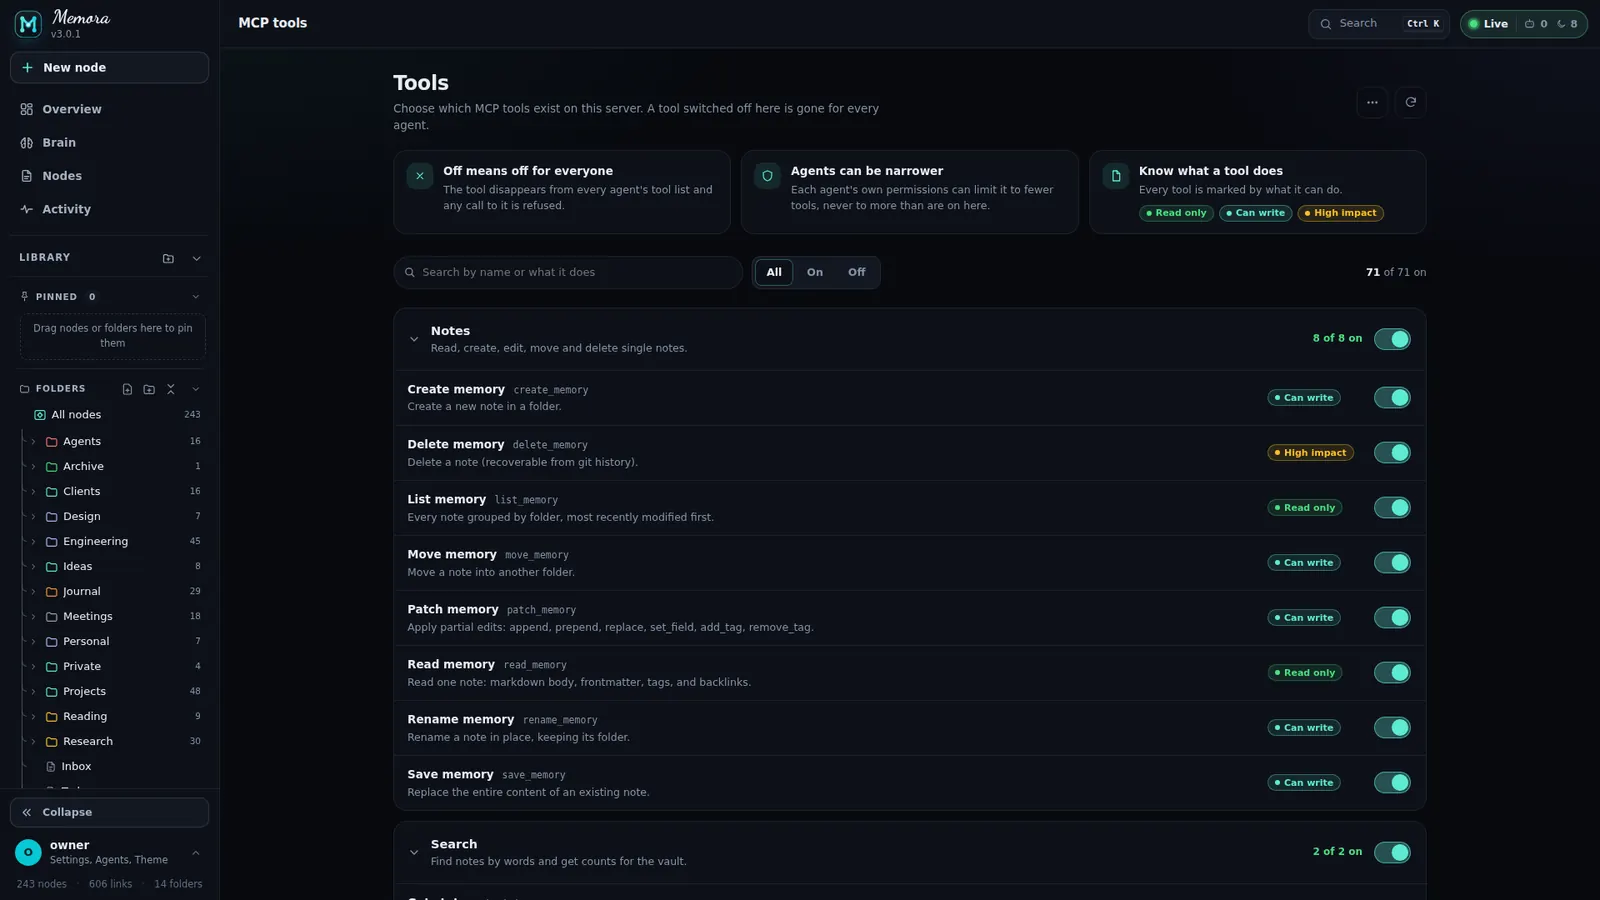
Task: Open the owner menu chevron
Action: [196, 853]
